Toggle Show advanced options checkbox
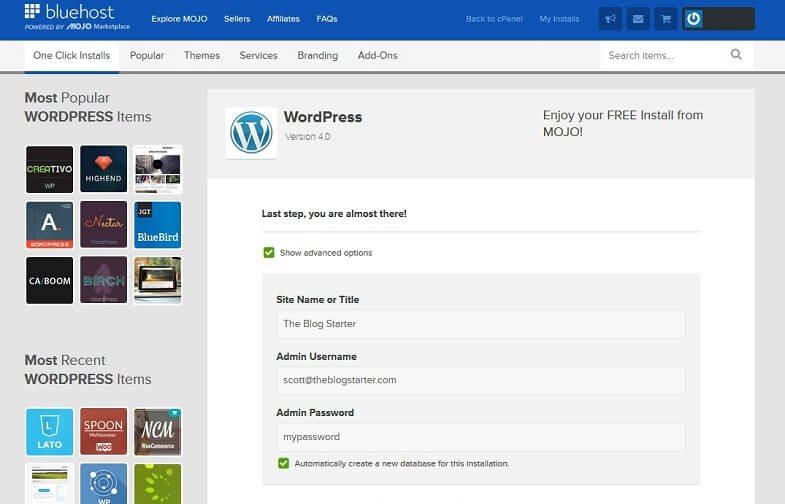Viewport: 785px width, 504px height. coord(269,252)
